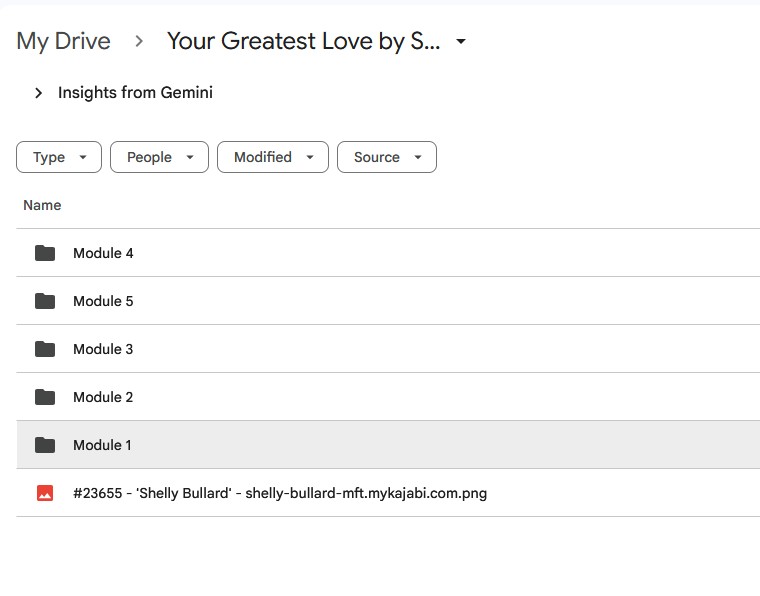The height and width of the screenshot is (596, 760).
Task: Open current folder name dropdown arrow
Action: click(461, 42)
